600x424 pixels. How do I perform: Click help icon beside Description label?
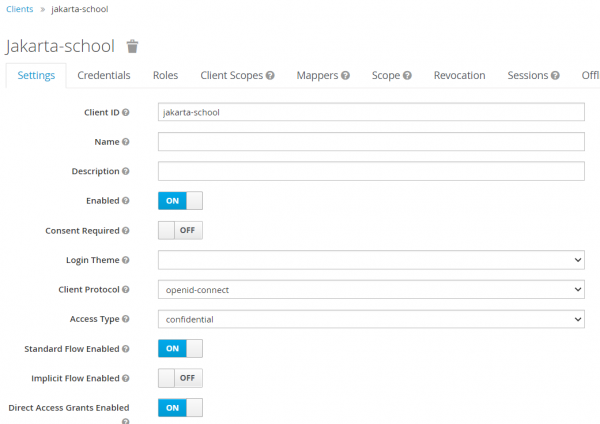click(x=126, y=172)
